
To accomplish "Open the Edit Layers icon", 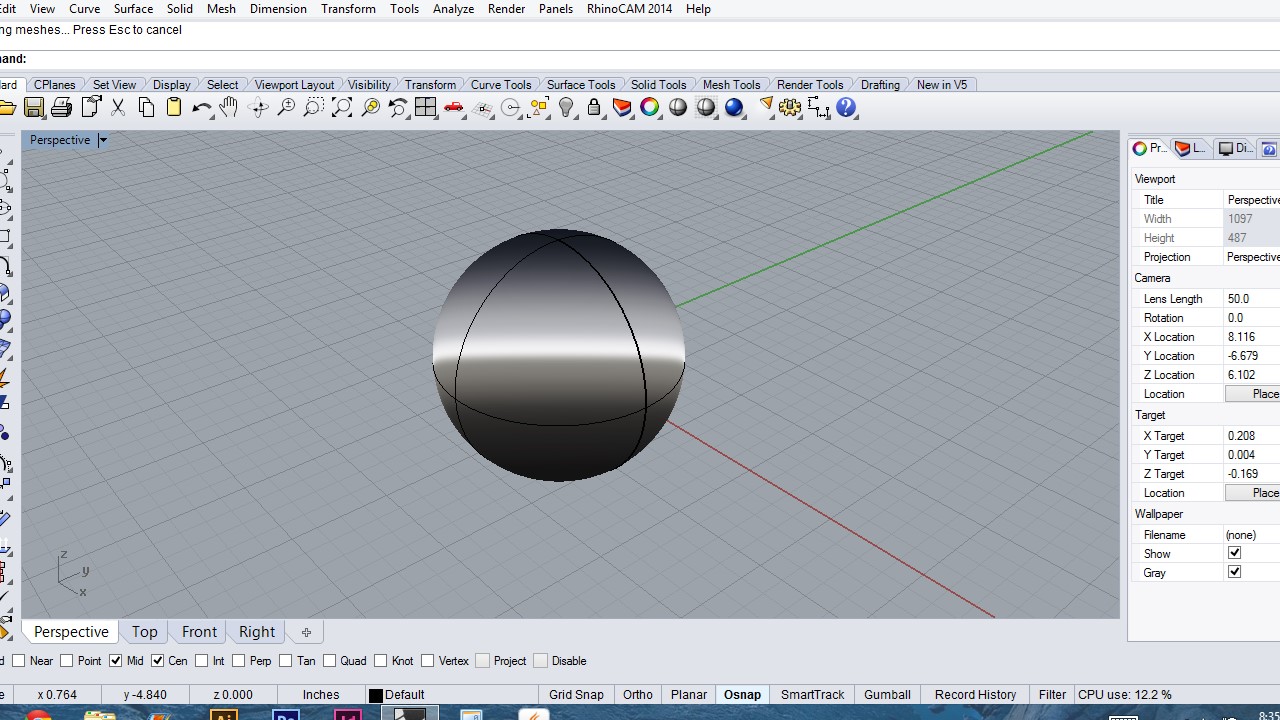I will pyautogui.click(x=622, y=108).
